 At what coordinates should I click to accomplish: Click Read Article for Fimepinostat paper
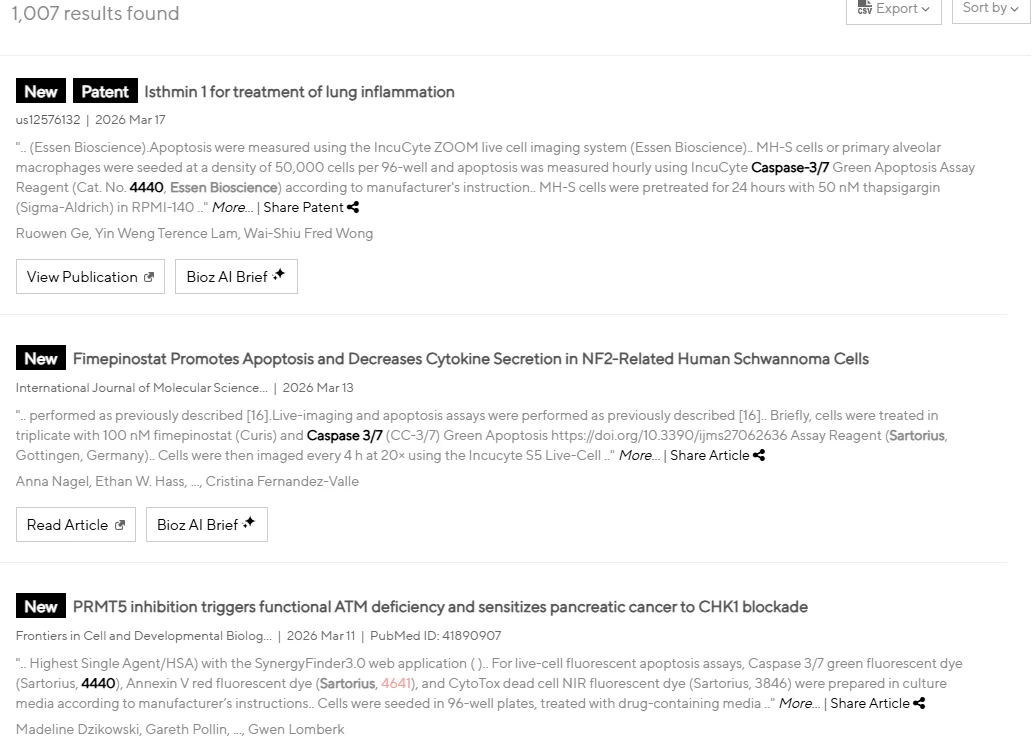point(75,525)
